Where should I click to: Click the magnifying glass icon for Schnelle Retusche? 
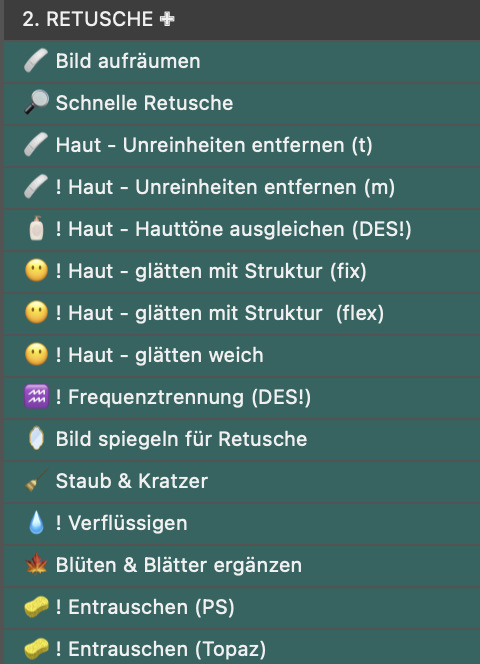[x=36, y=103]
